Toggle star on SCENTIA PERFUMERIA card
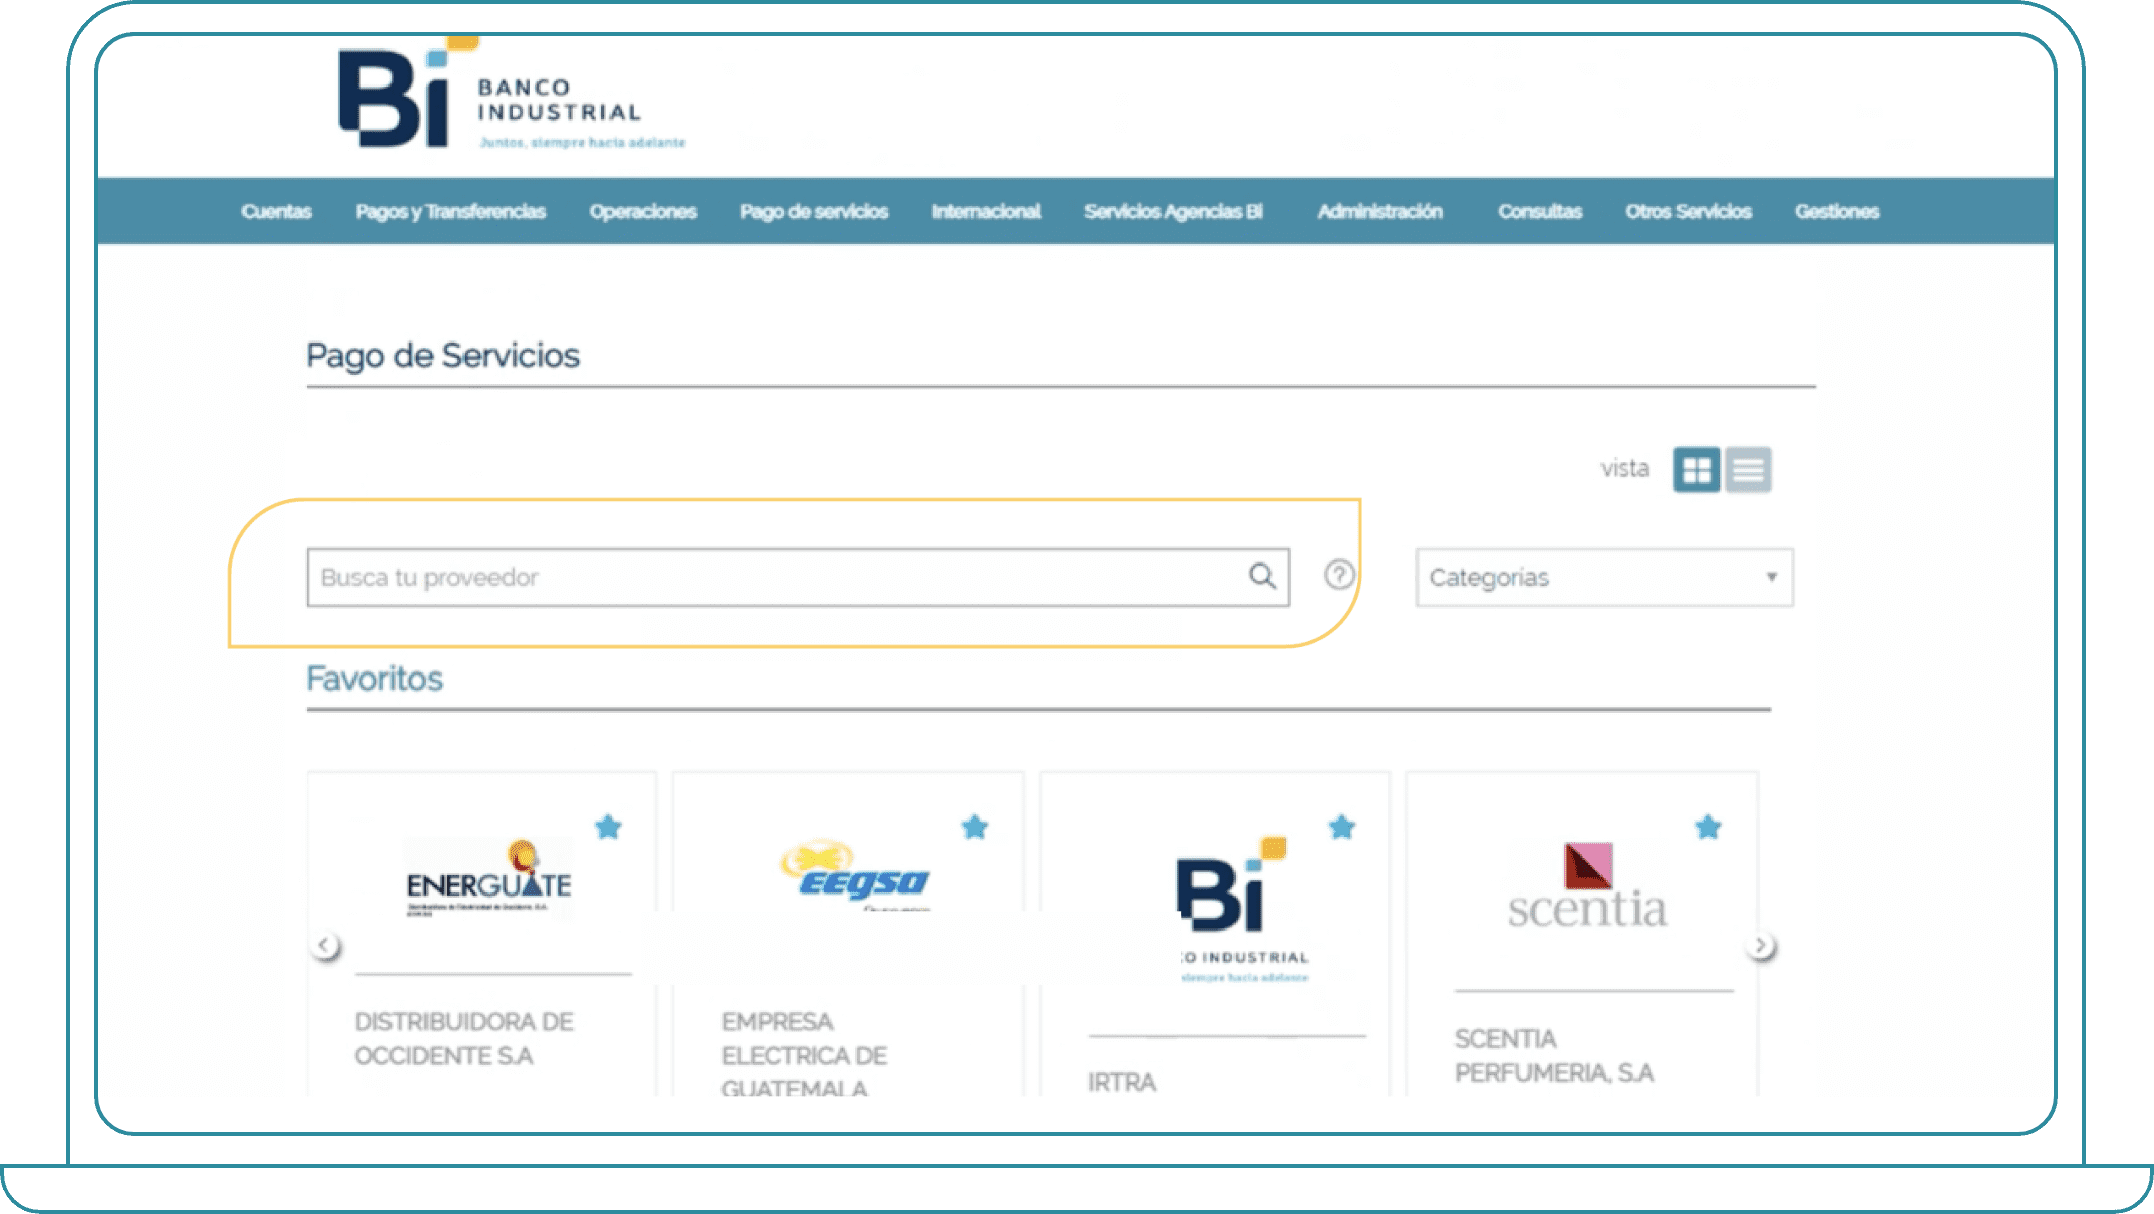Viewport: 2154px width, 1214px height. 1708,828
